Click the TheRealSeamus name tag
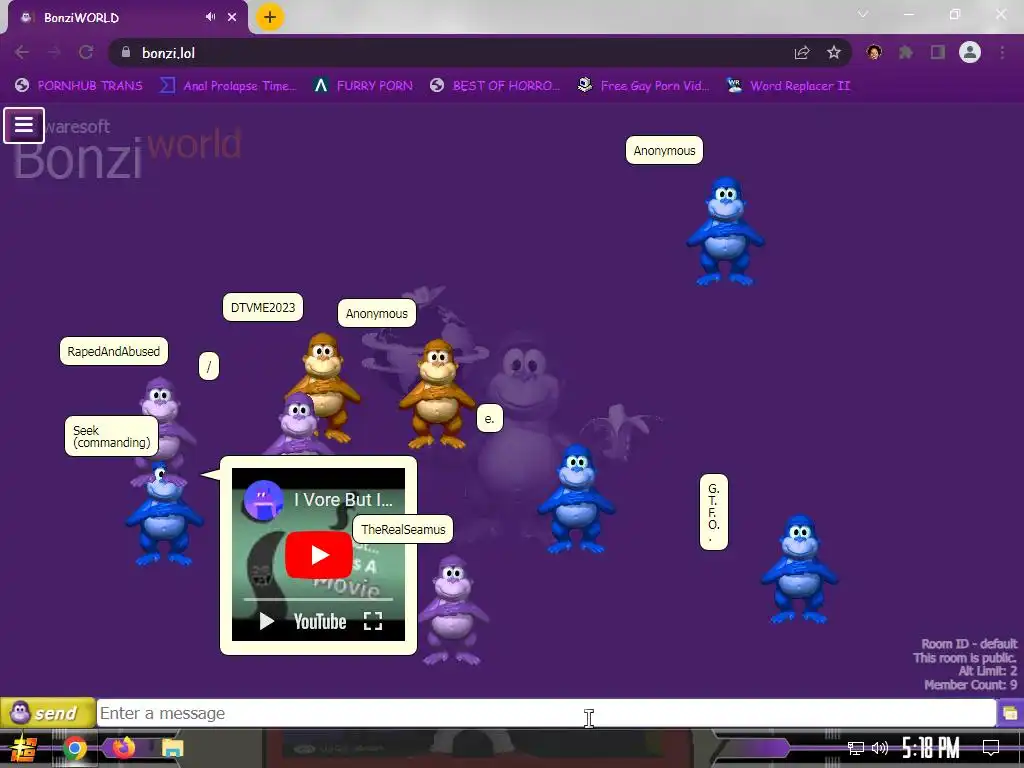 click(403, 529)
